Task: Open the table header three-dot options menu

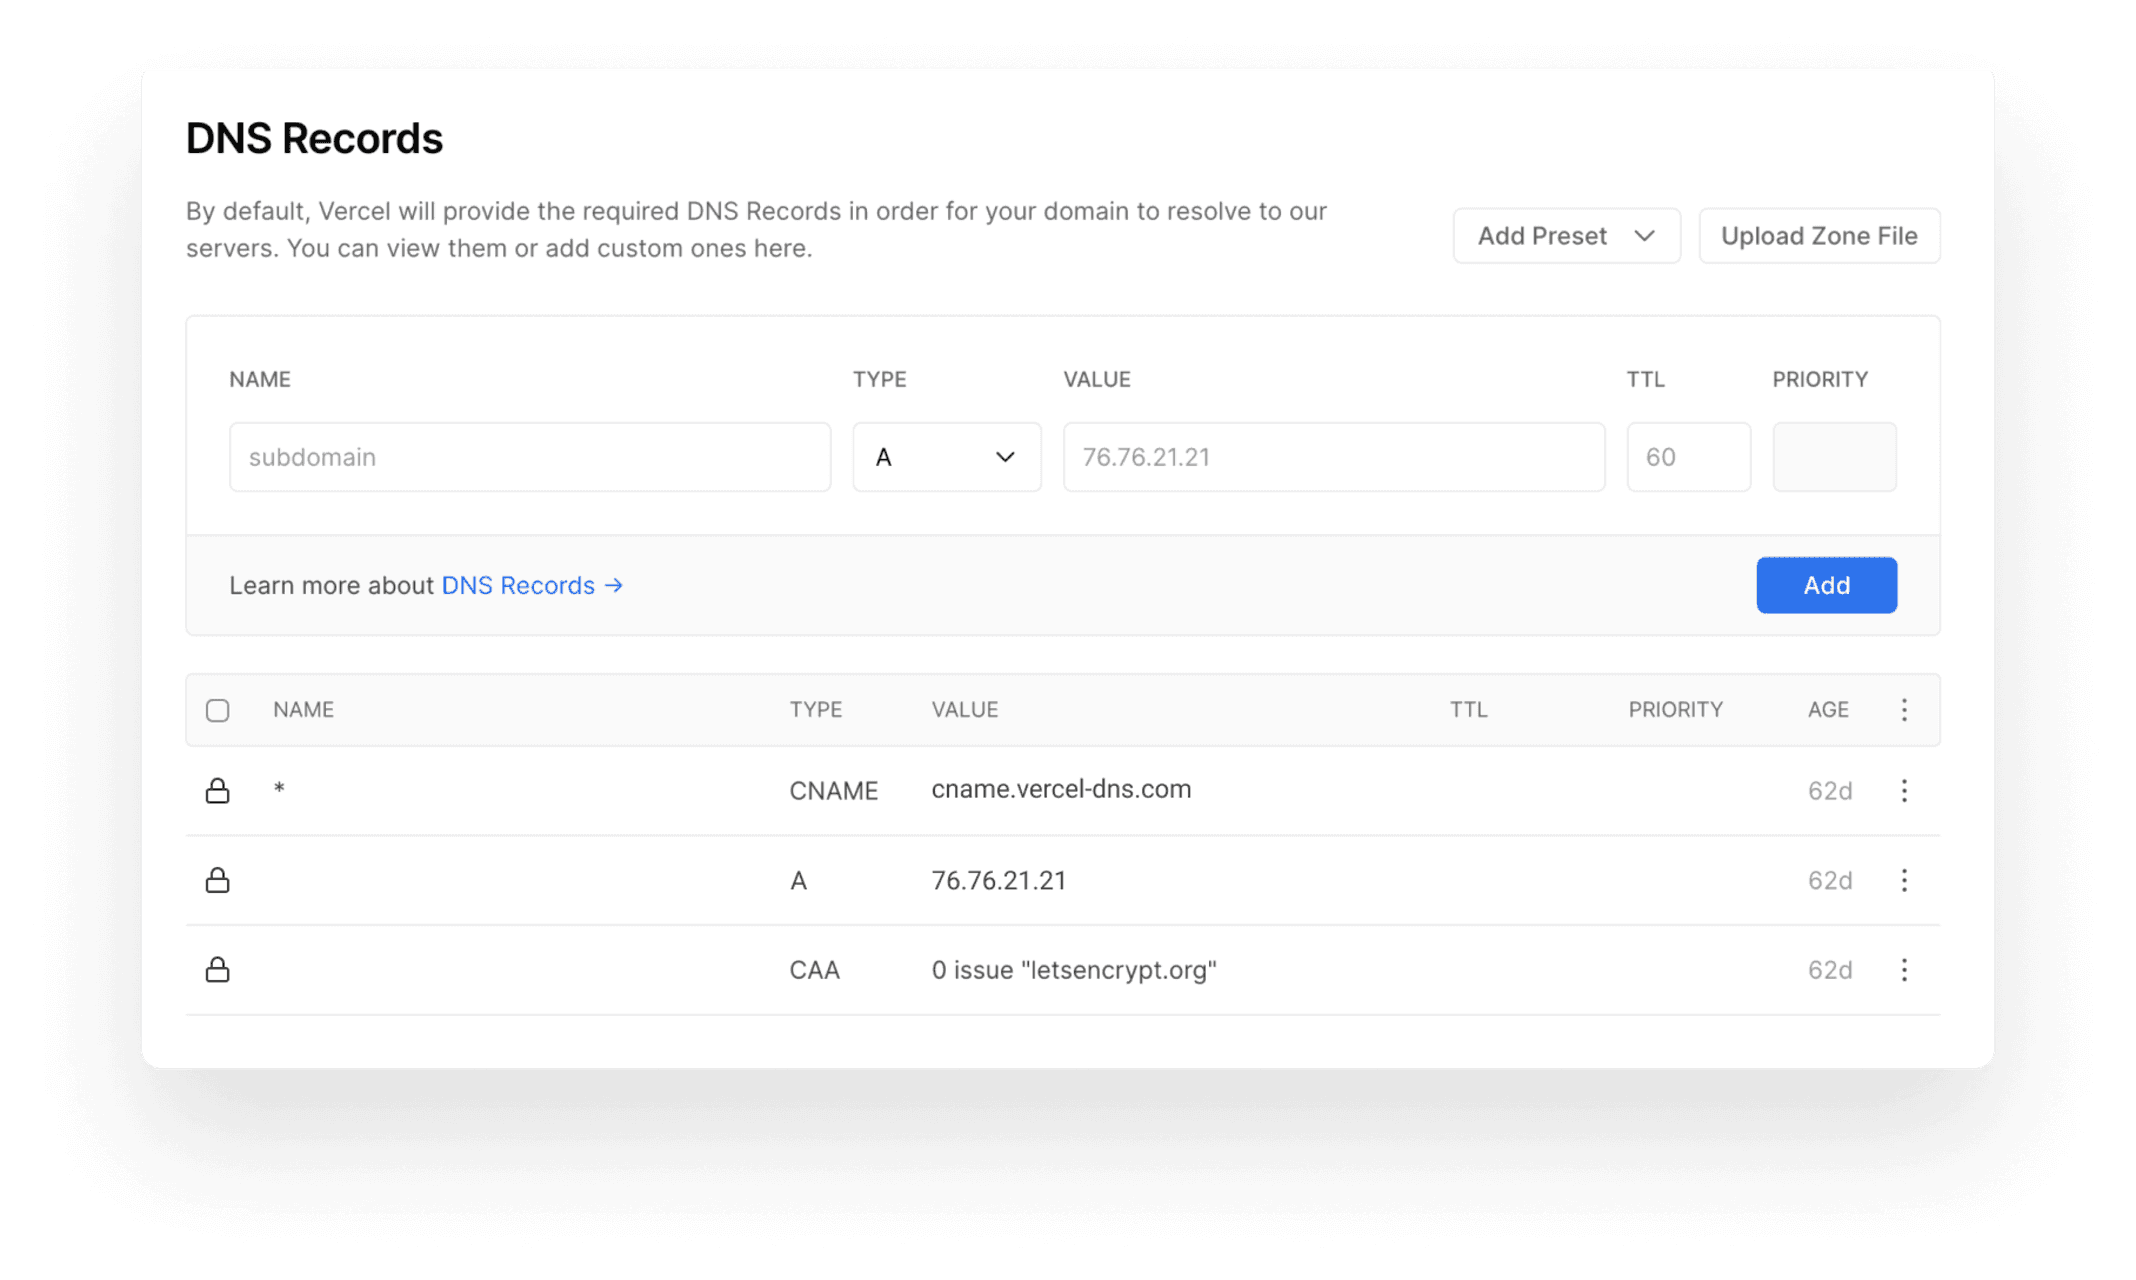Action: coord(1904,709)
